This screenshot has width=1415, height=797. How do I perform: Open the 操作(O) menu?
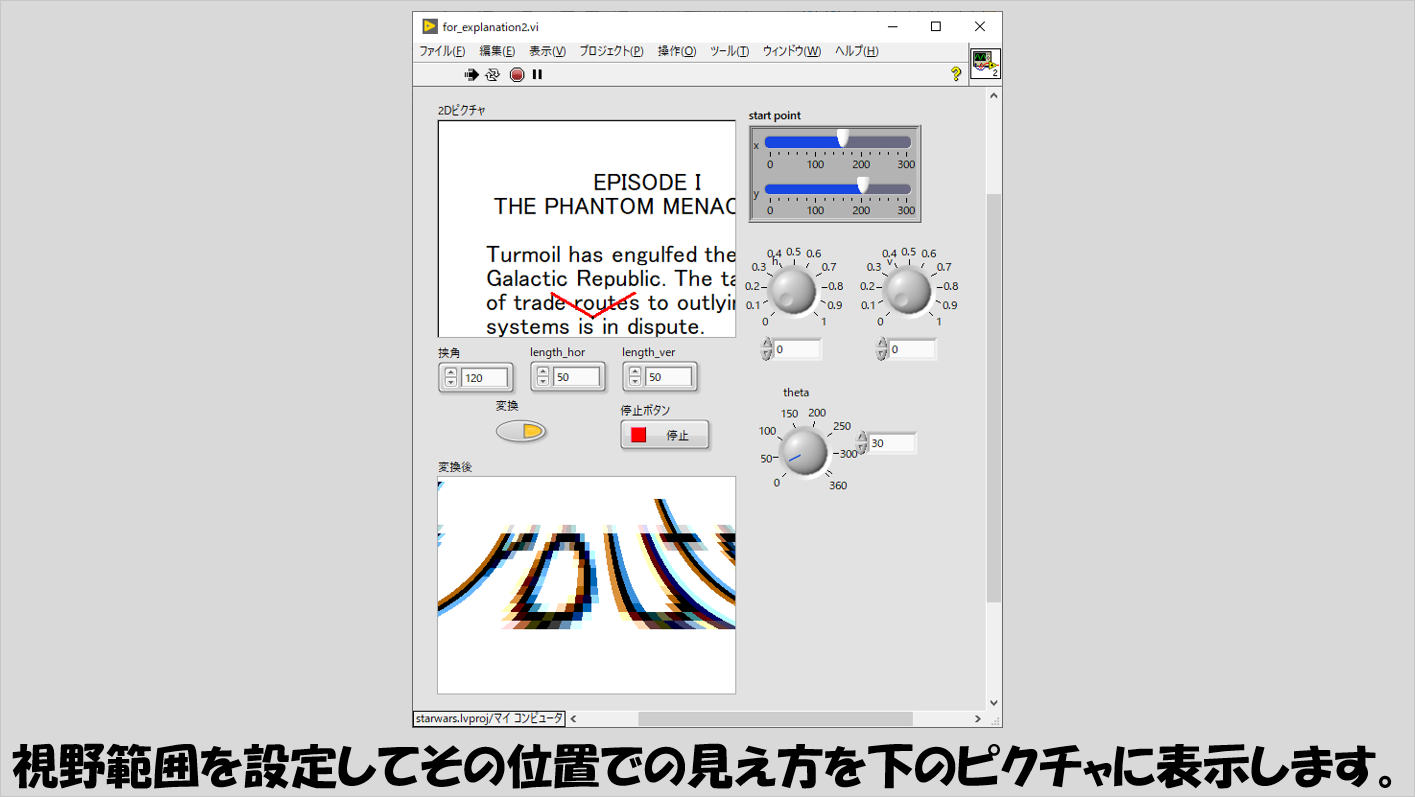click(677, 51)
